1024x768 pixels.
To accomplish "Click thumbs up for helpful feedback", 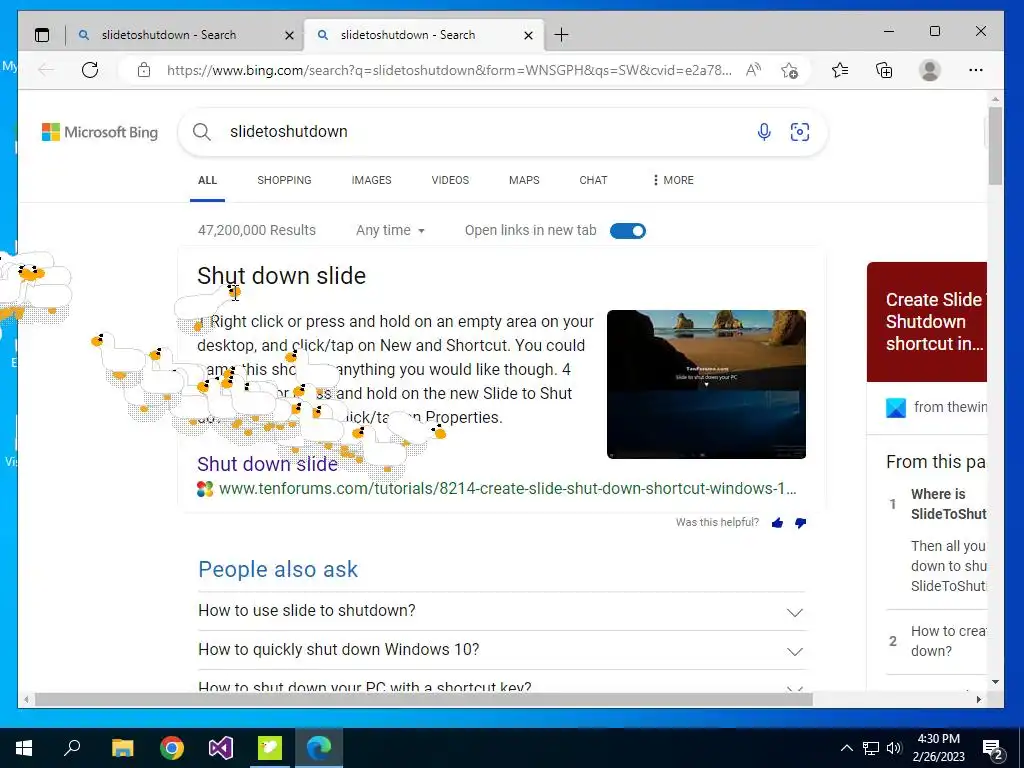I will [x=777, y=522].
